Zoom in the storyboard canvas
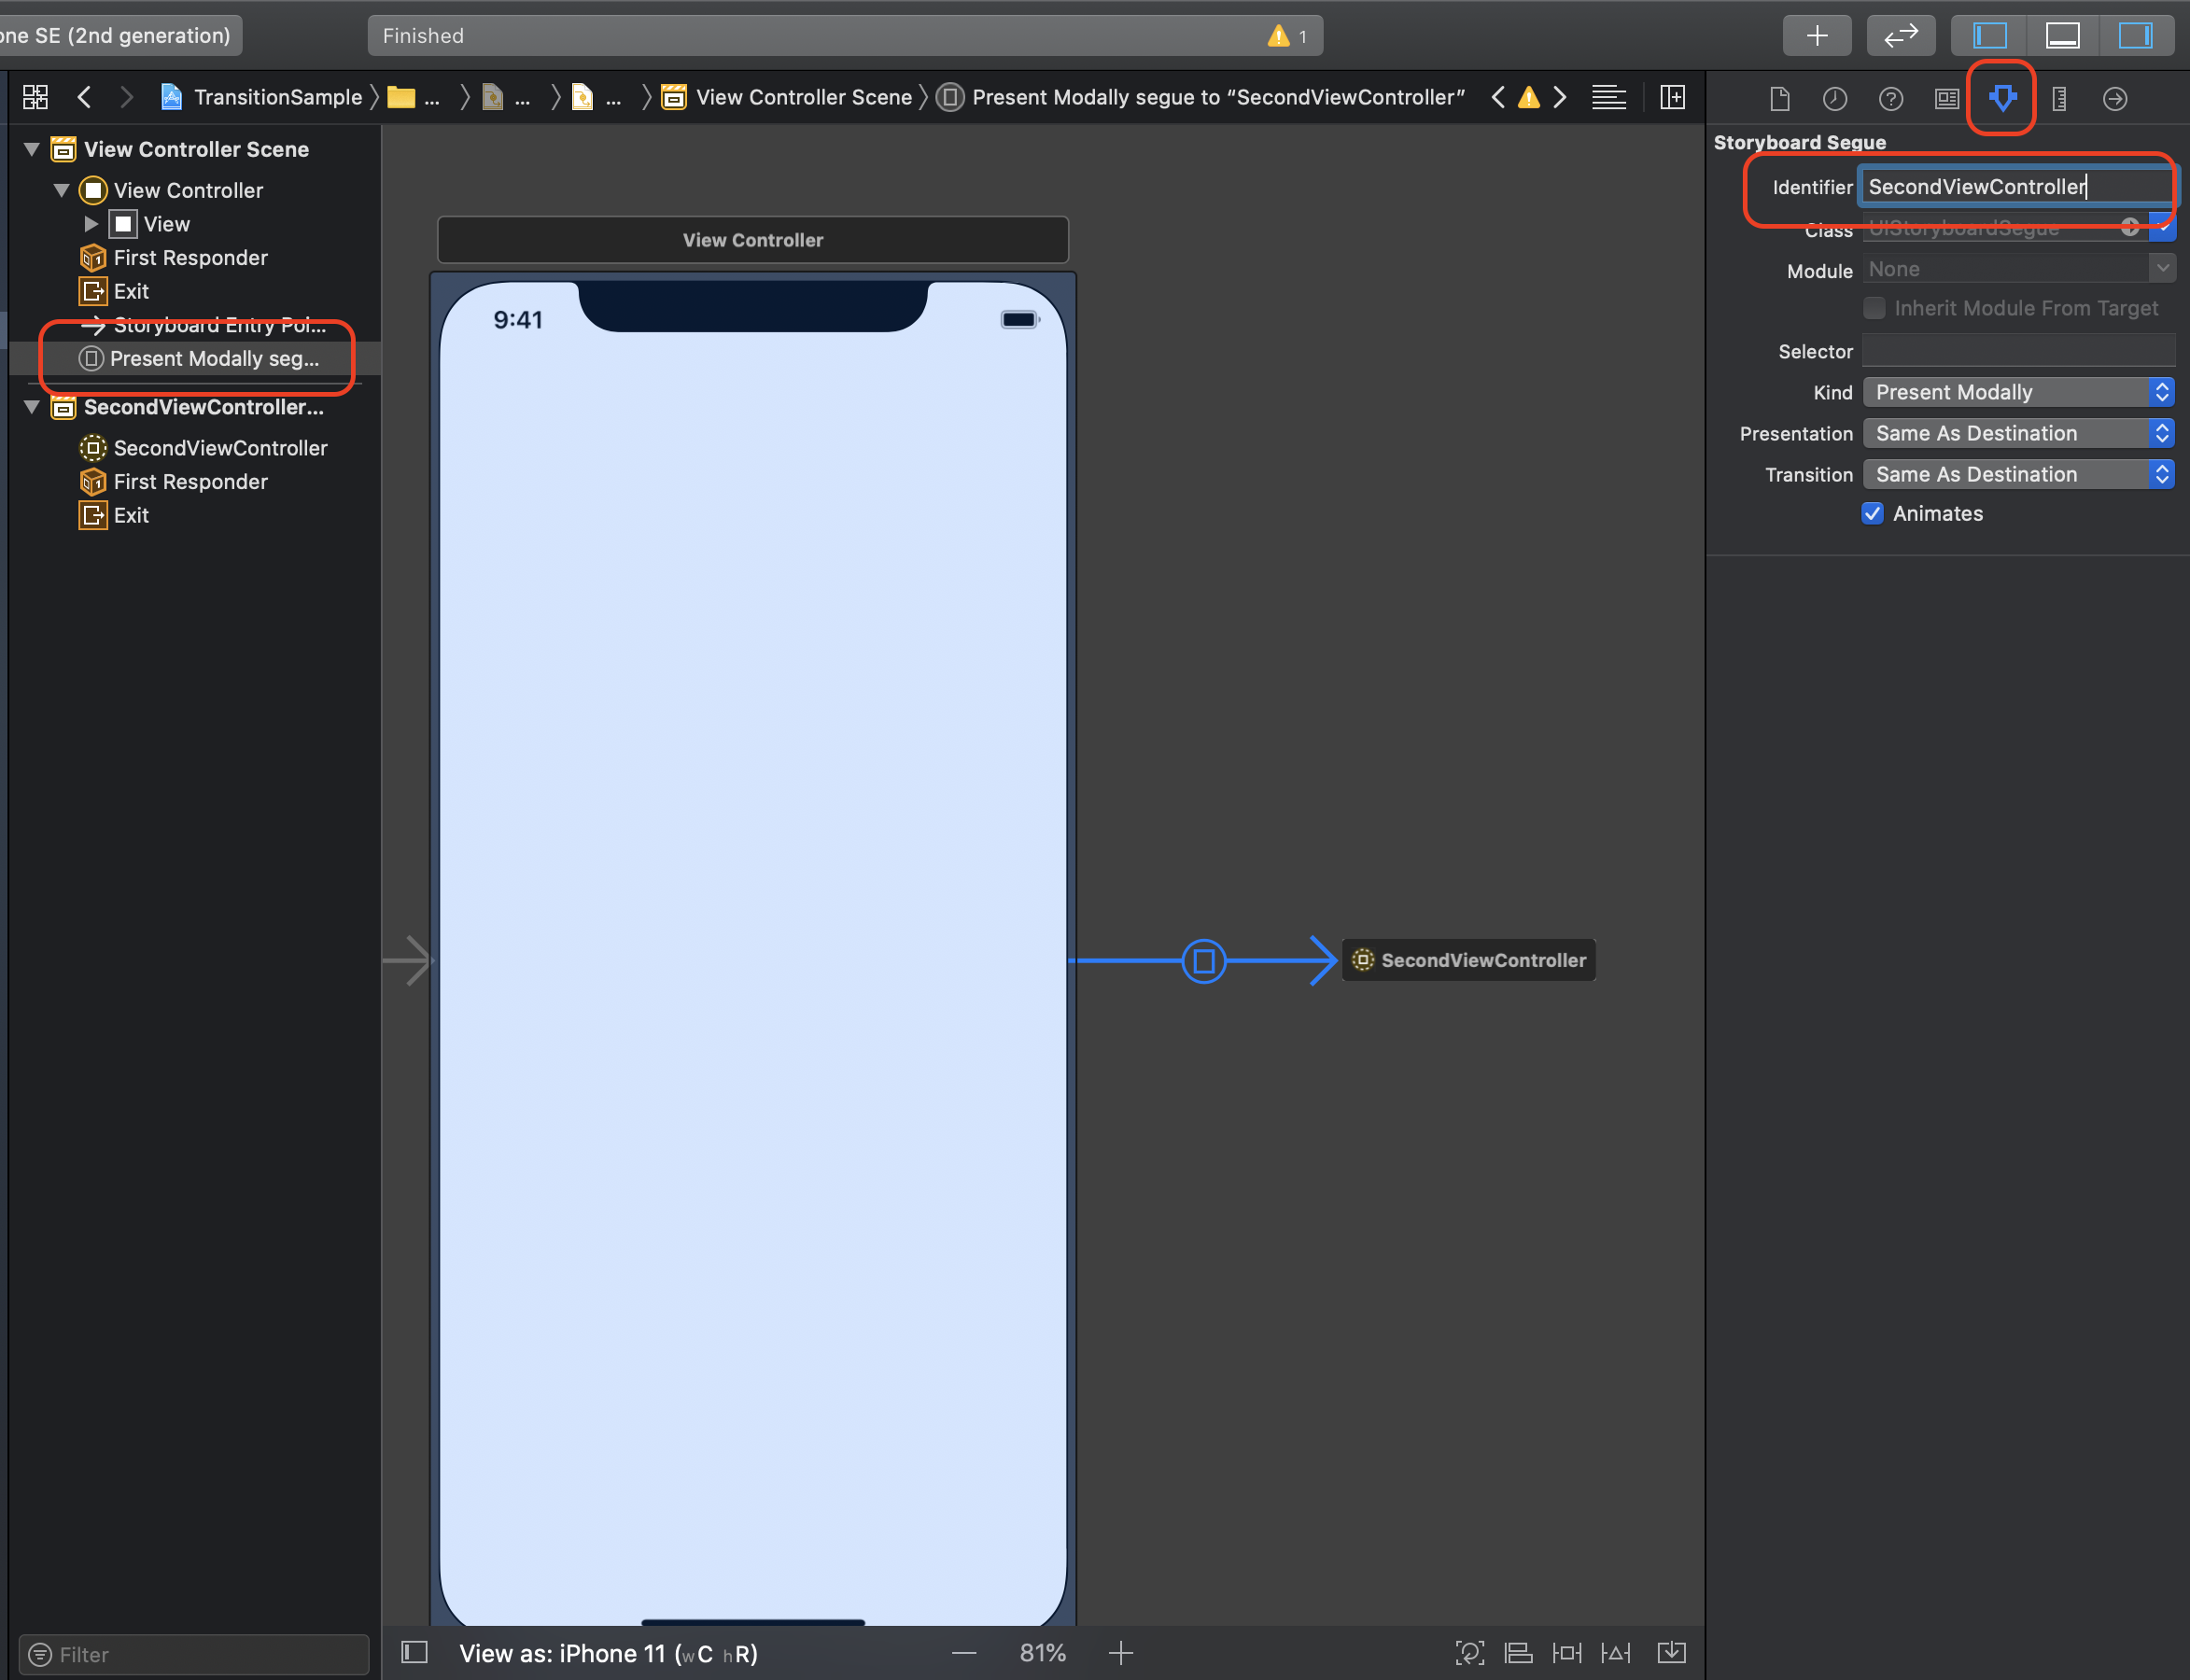2190x1680 pixels. [1121, 1653]
